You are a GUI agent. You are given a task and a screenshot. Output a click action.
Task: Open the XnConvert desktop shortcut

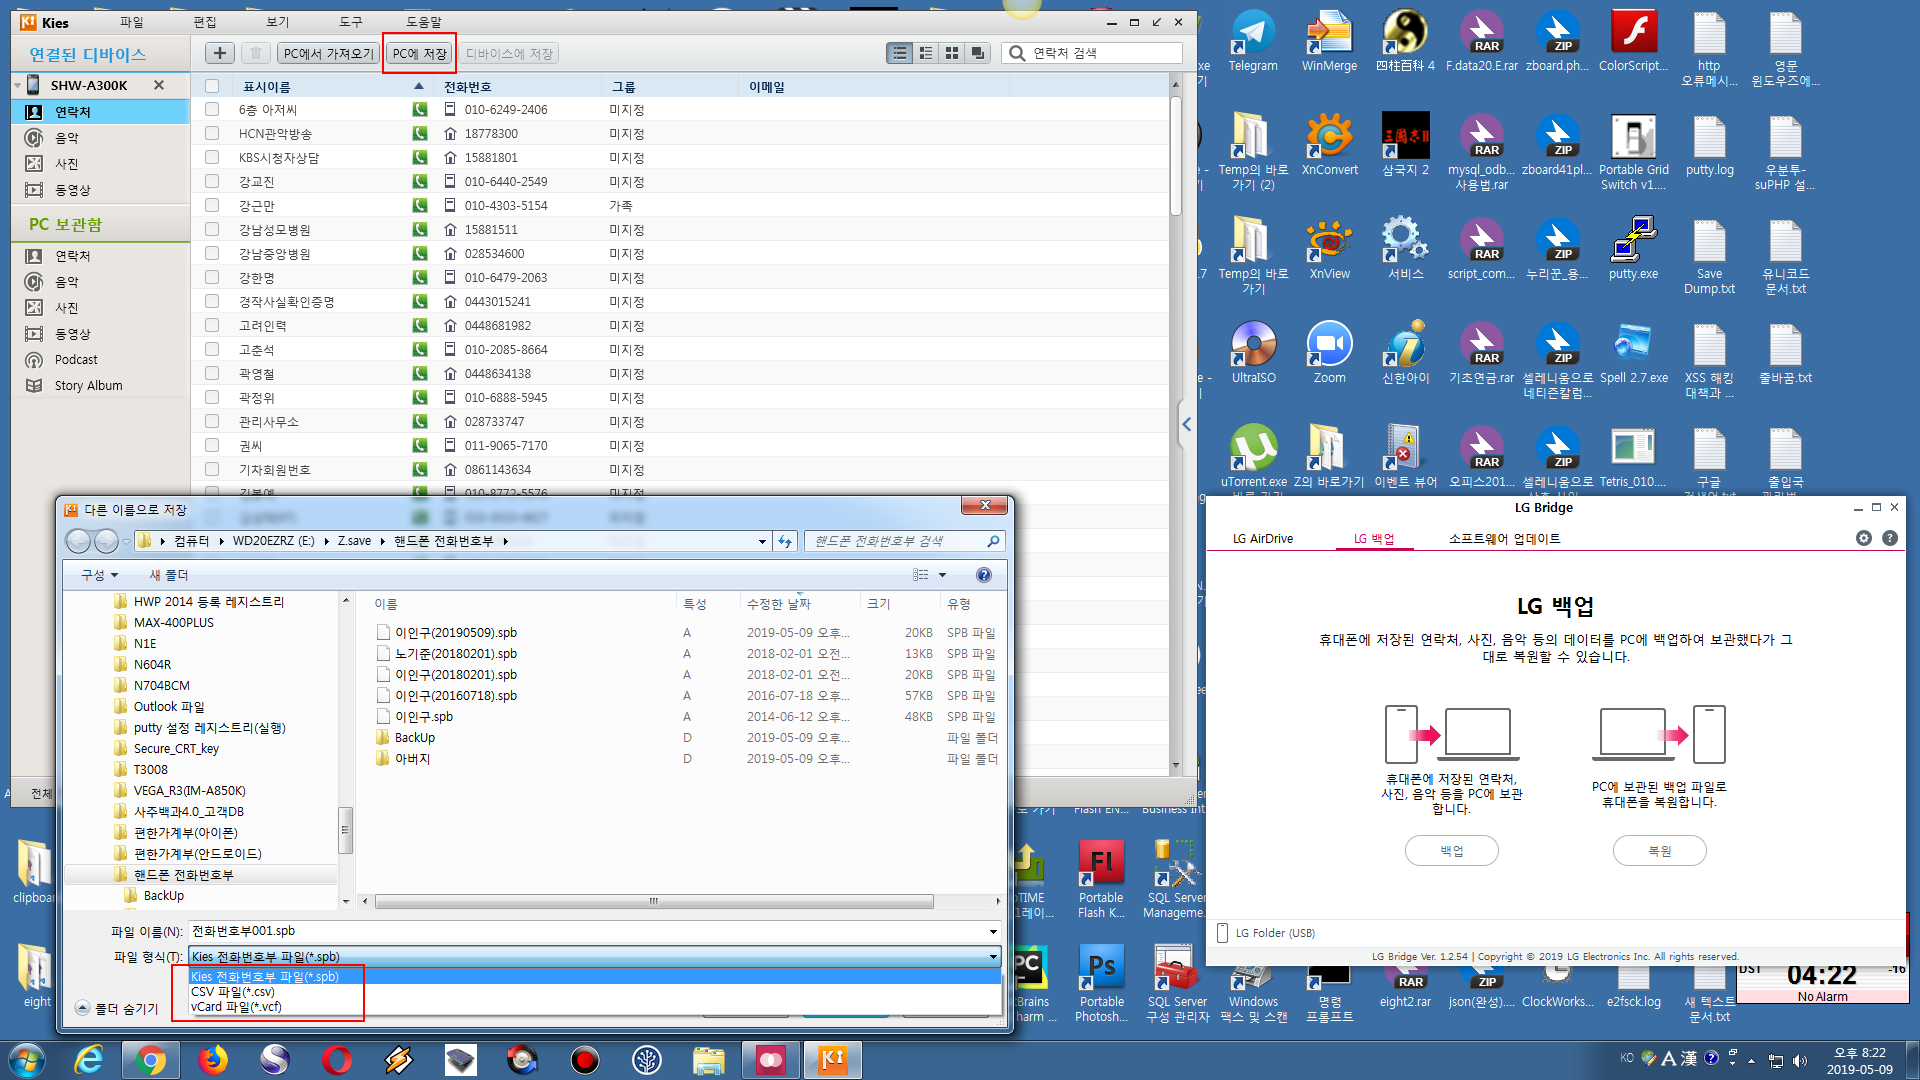coord(1329,145)
